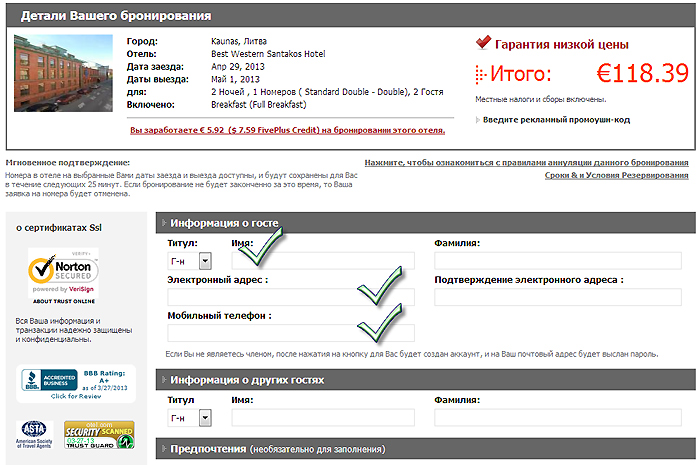700x465 pixels.
Task: Click the FivePlus Credit earnings link
Action: pyautogui.click(x=287, y=130)
